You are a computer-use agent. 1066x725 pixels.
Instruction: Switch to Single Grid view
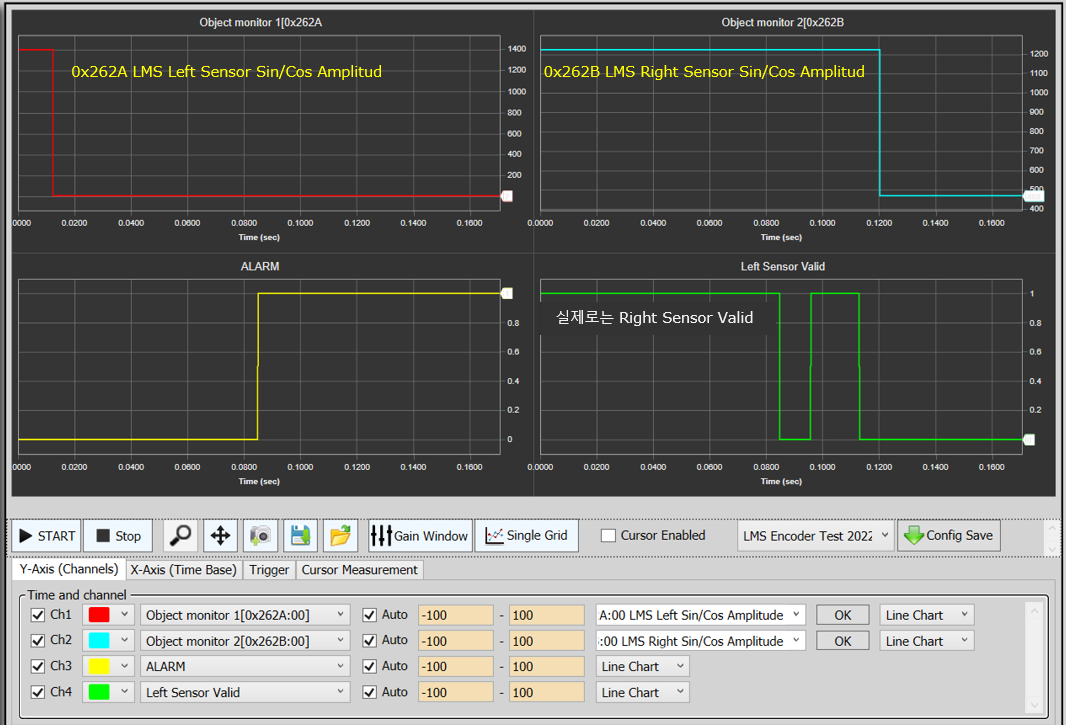pos(527,536)
